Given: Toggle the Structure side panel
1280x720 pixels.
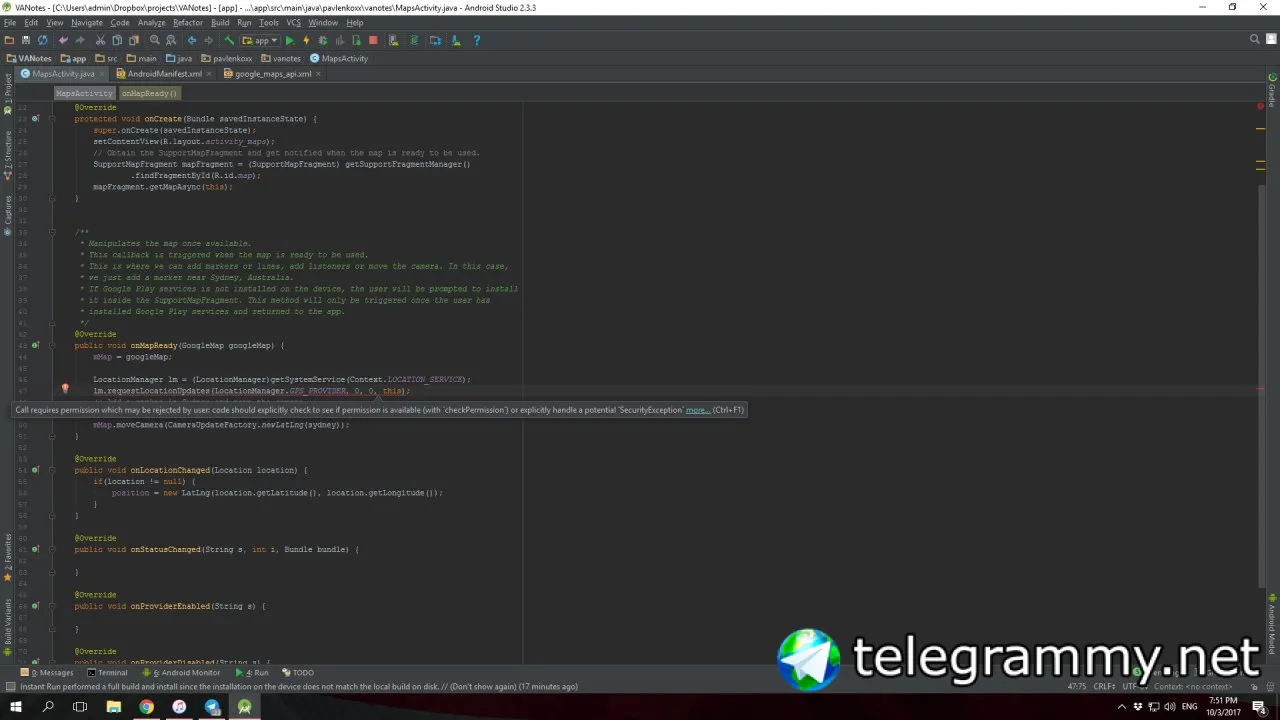Looking at the screenshot, I should pyautogui.click(x=8, y=155).
